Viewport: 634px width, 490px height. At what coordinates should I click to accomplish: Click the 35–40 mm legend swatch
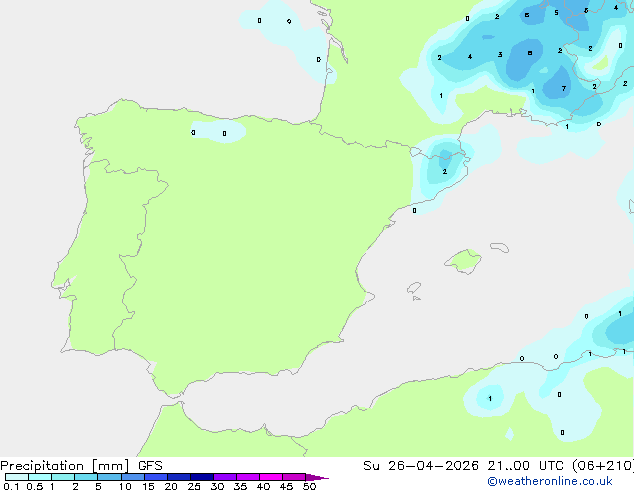point(248,477)
